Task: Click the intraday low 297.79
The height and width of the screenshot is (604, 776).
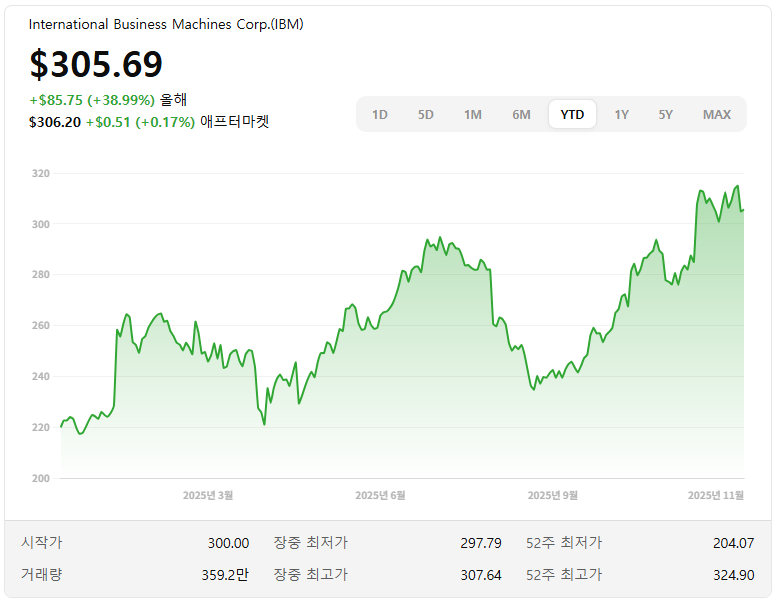Action: click(x=481, y=543)
